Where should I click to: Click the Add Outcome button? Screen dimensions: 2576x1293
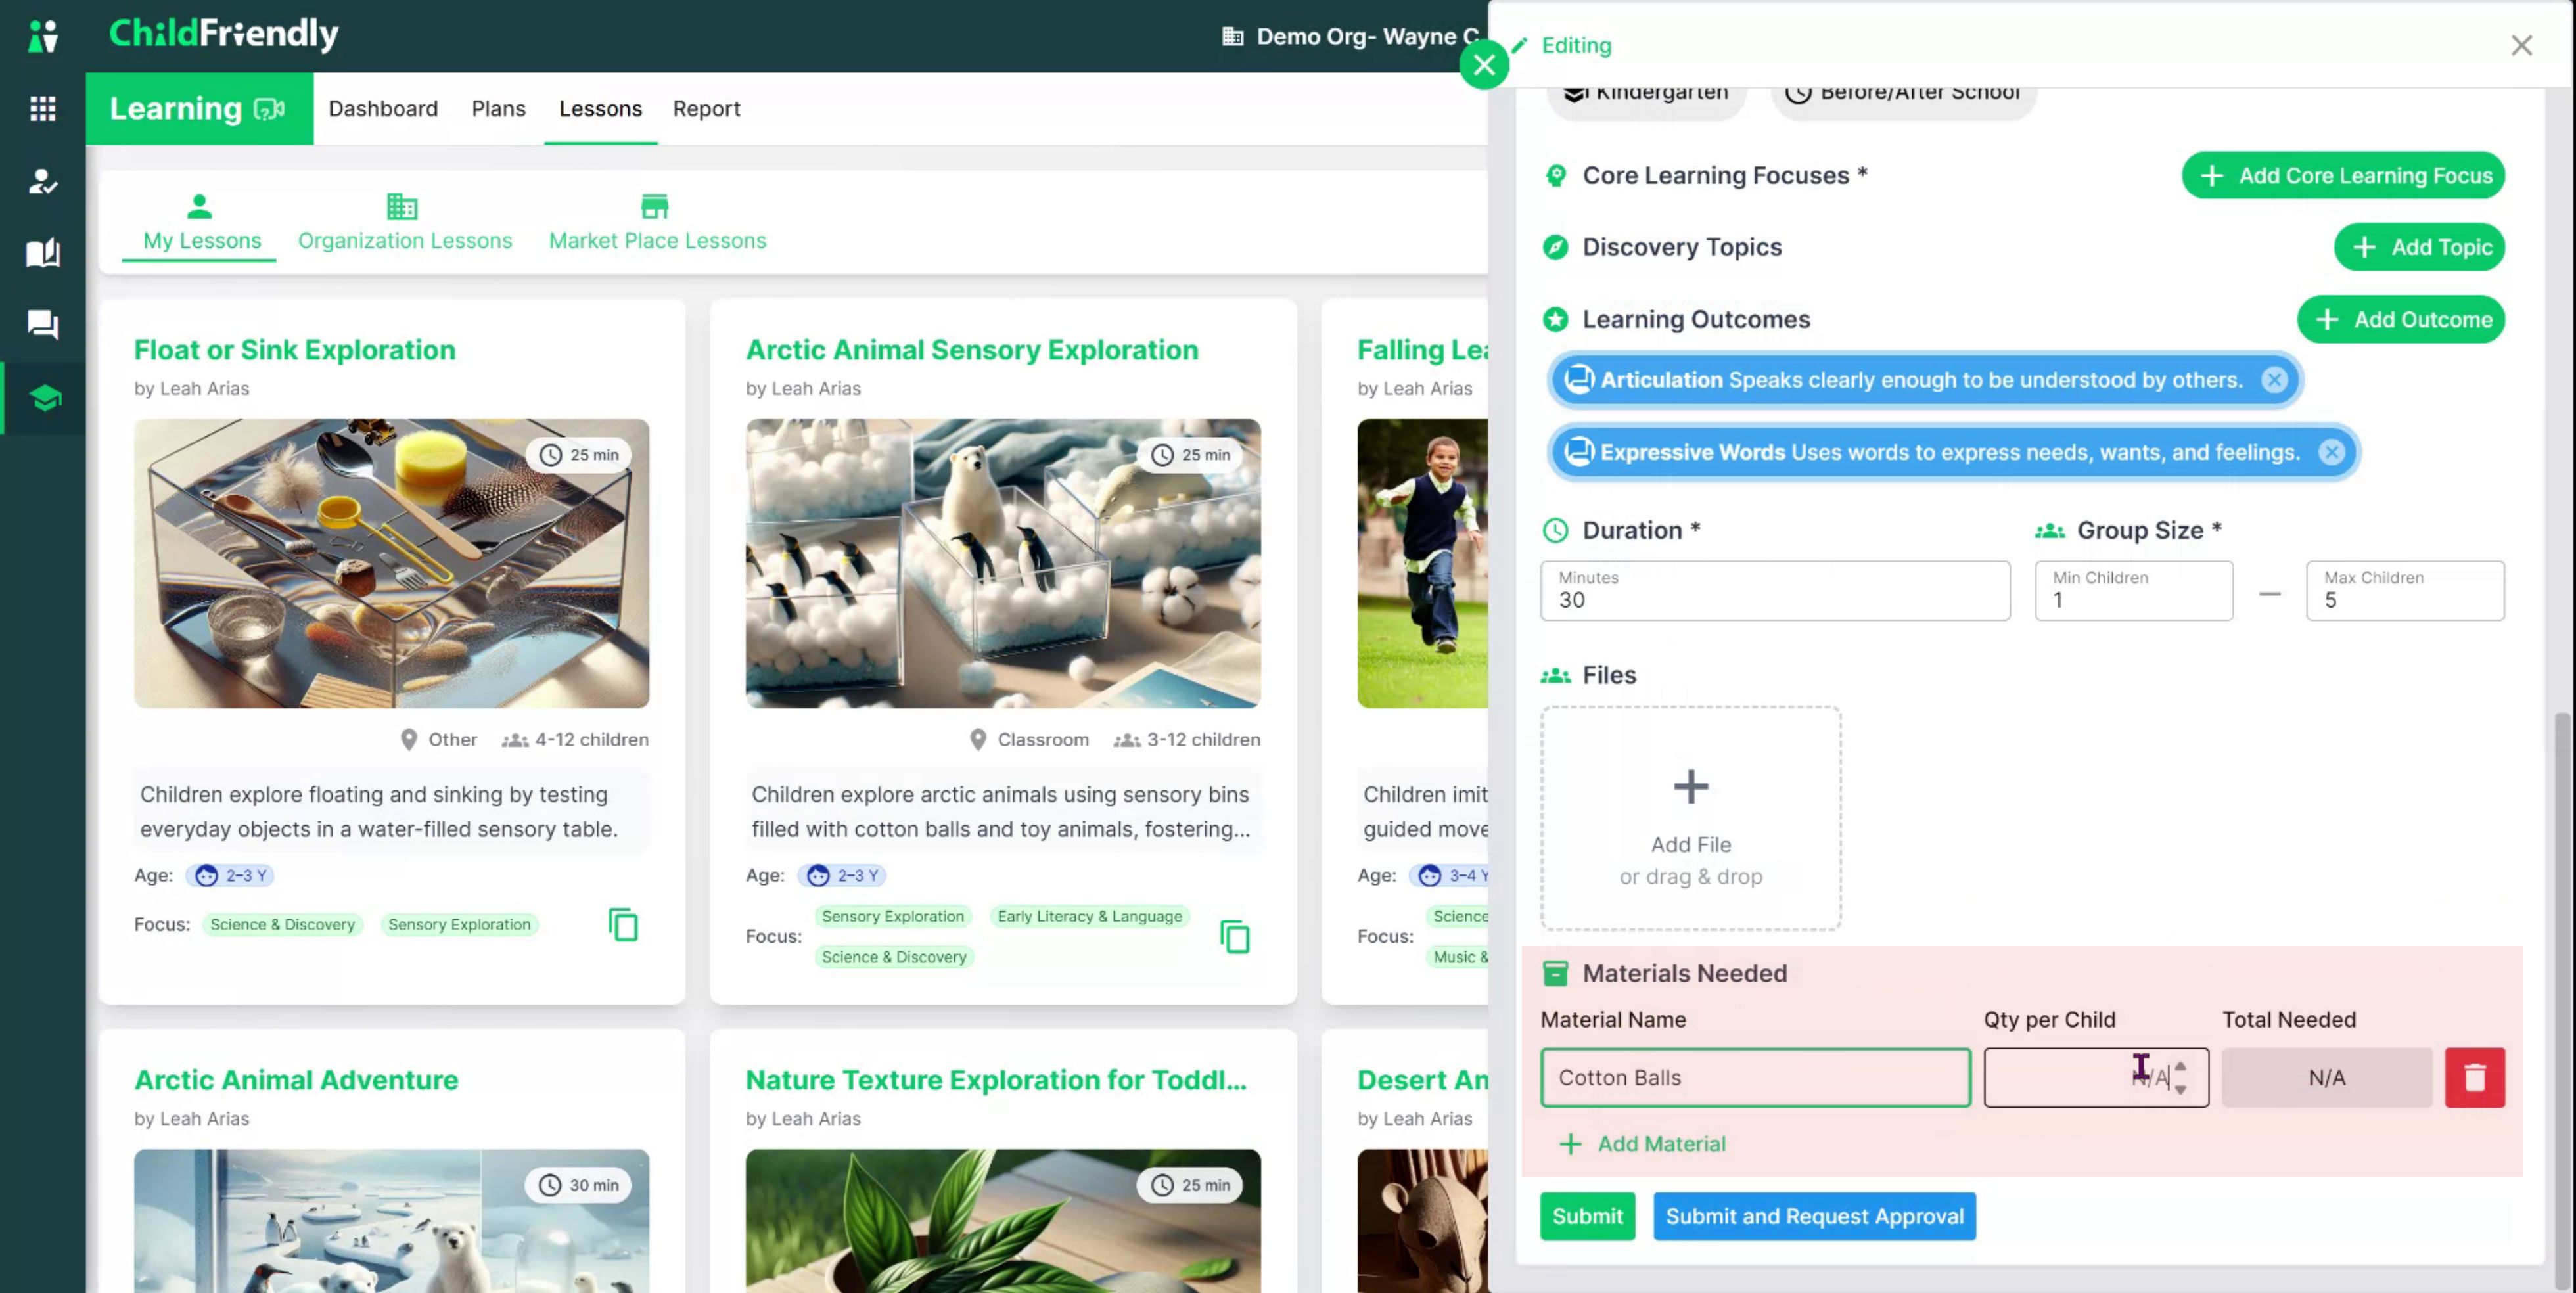click(2400, 320)
